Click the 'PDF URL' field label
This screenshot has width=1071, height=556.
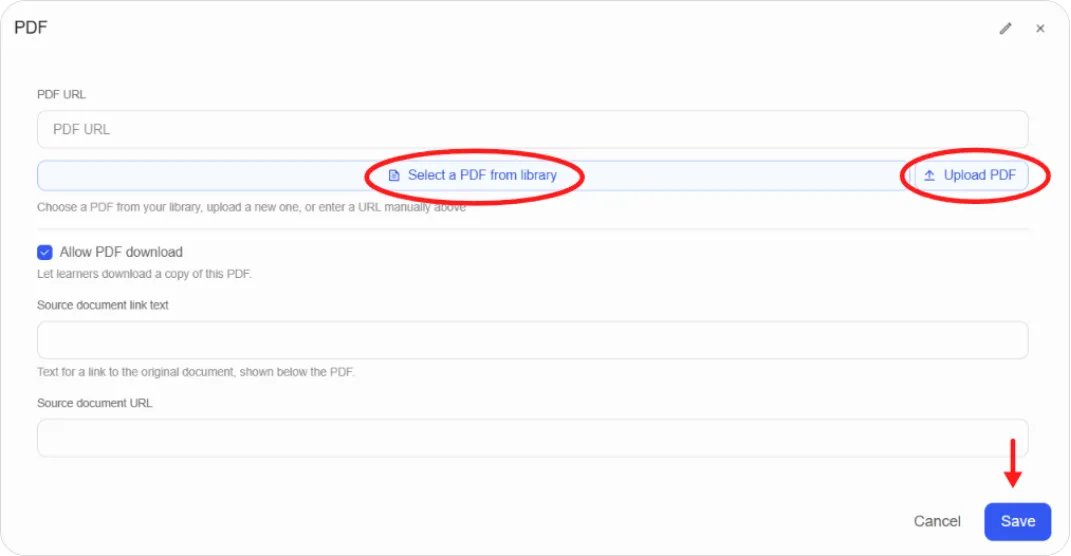click(61, 94)
